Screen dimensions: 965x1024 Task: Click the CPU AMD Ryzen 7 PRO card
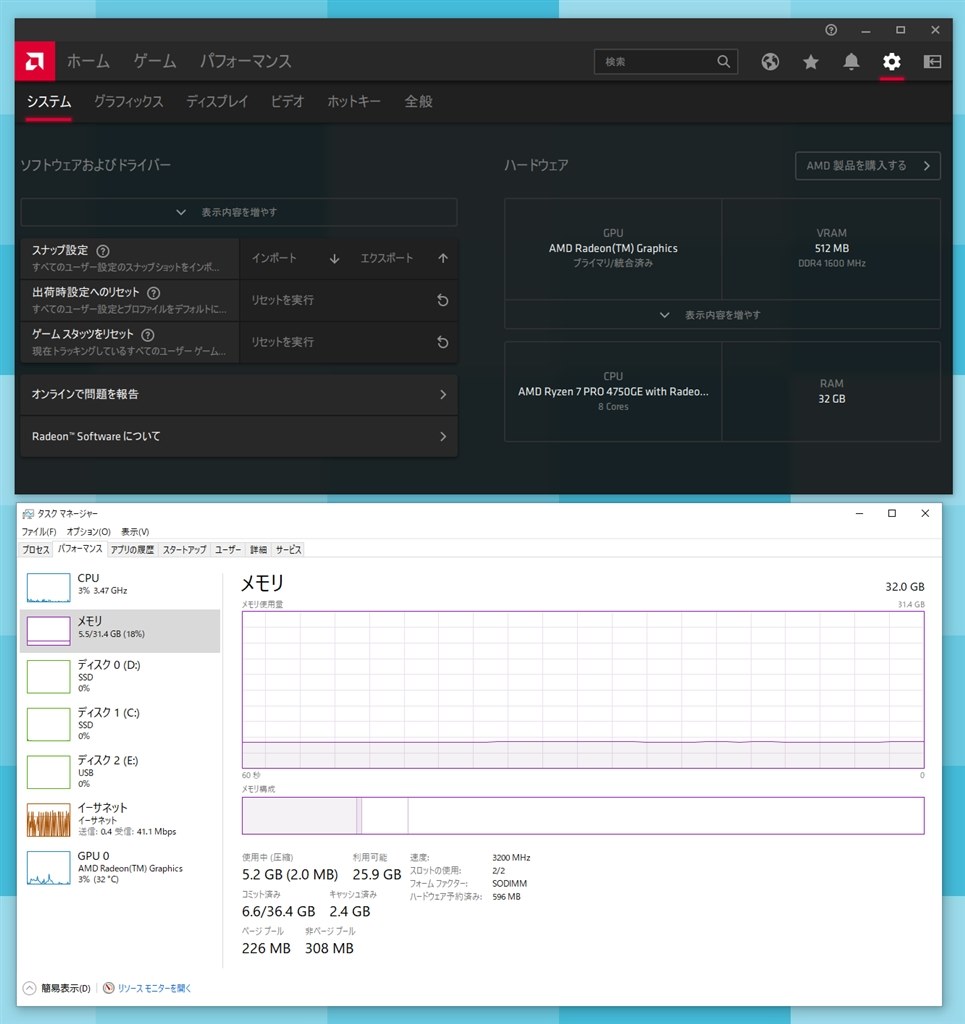point(613,391)
